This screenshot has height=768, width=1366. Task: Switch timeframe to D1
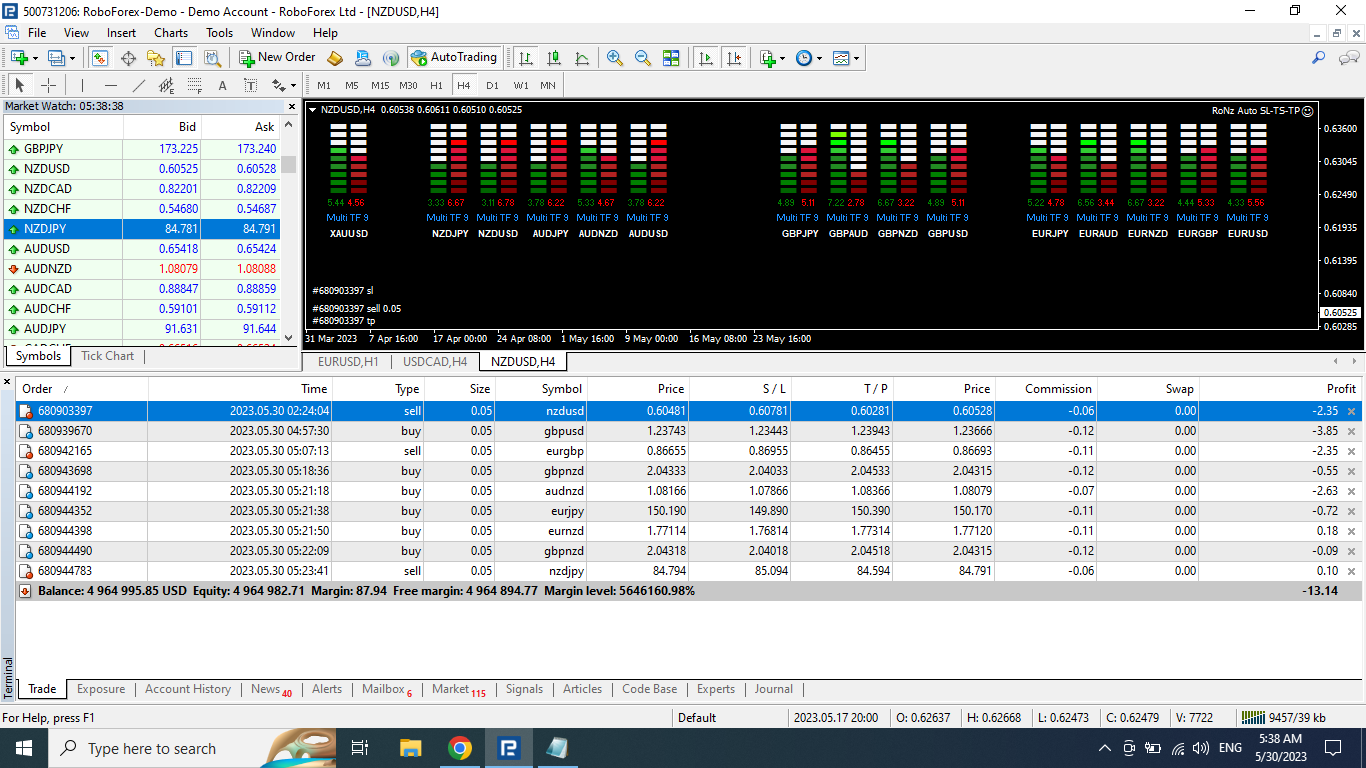tap(492, 85)
